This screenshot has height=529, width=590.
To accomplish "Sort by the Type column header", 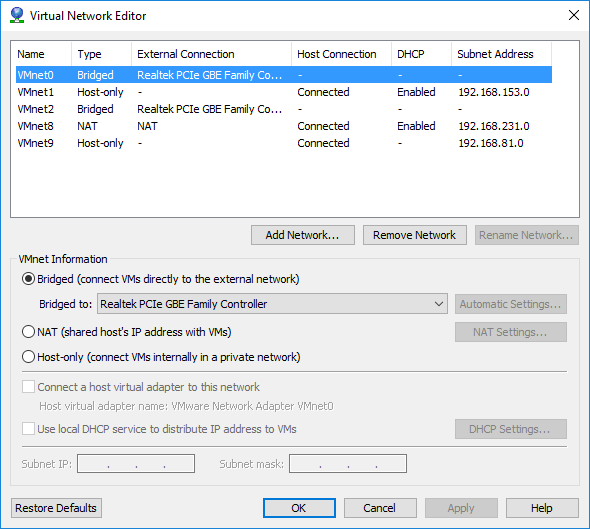I will click(x=102, y=54).
